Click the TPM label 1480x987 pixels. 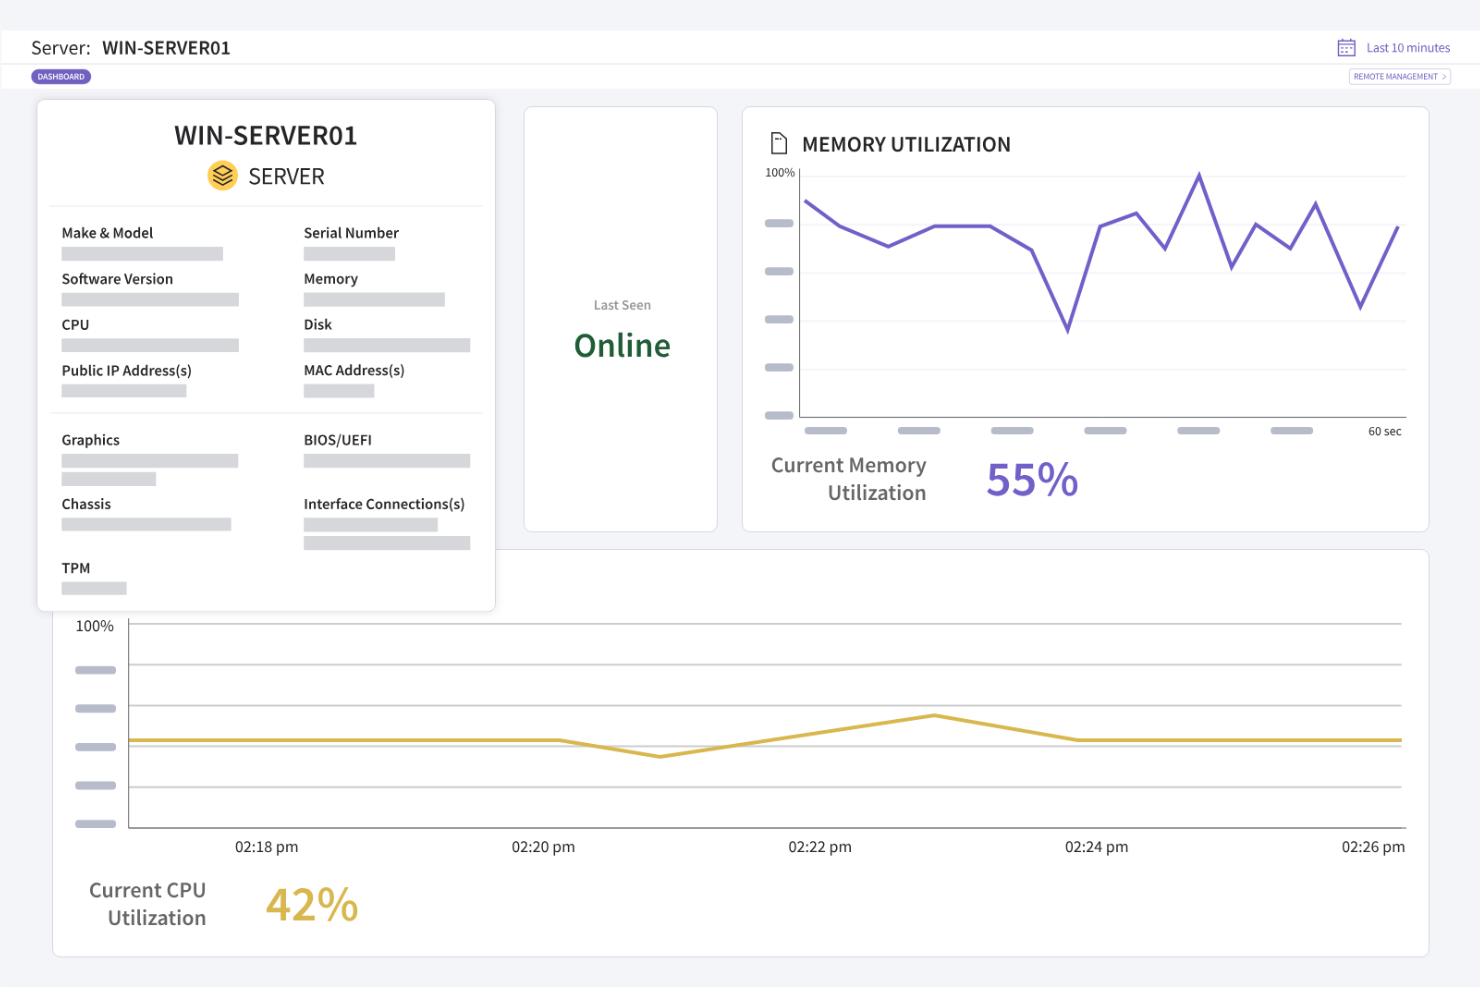point(76,568)
